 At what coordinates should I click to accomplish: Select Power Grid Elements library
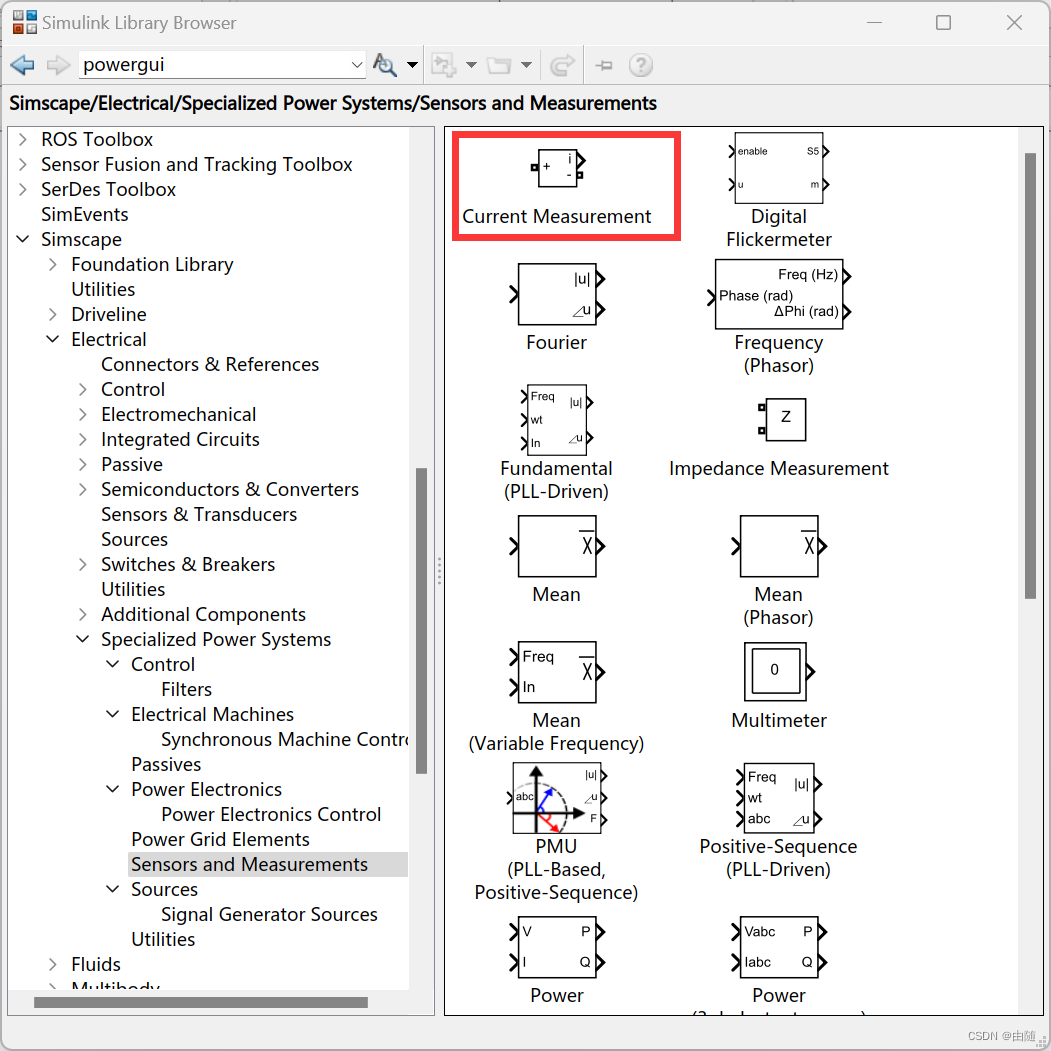(x=221, y=840)
